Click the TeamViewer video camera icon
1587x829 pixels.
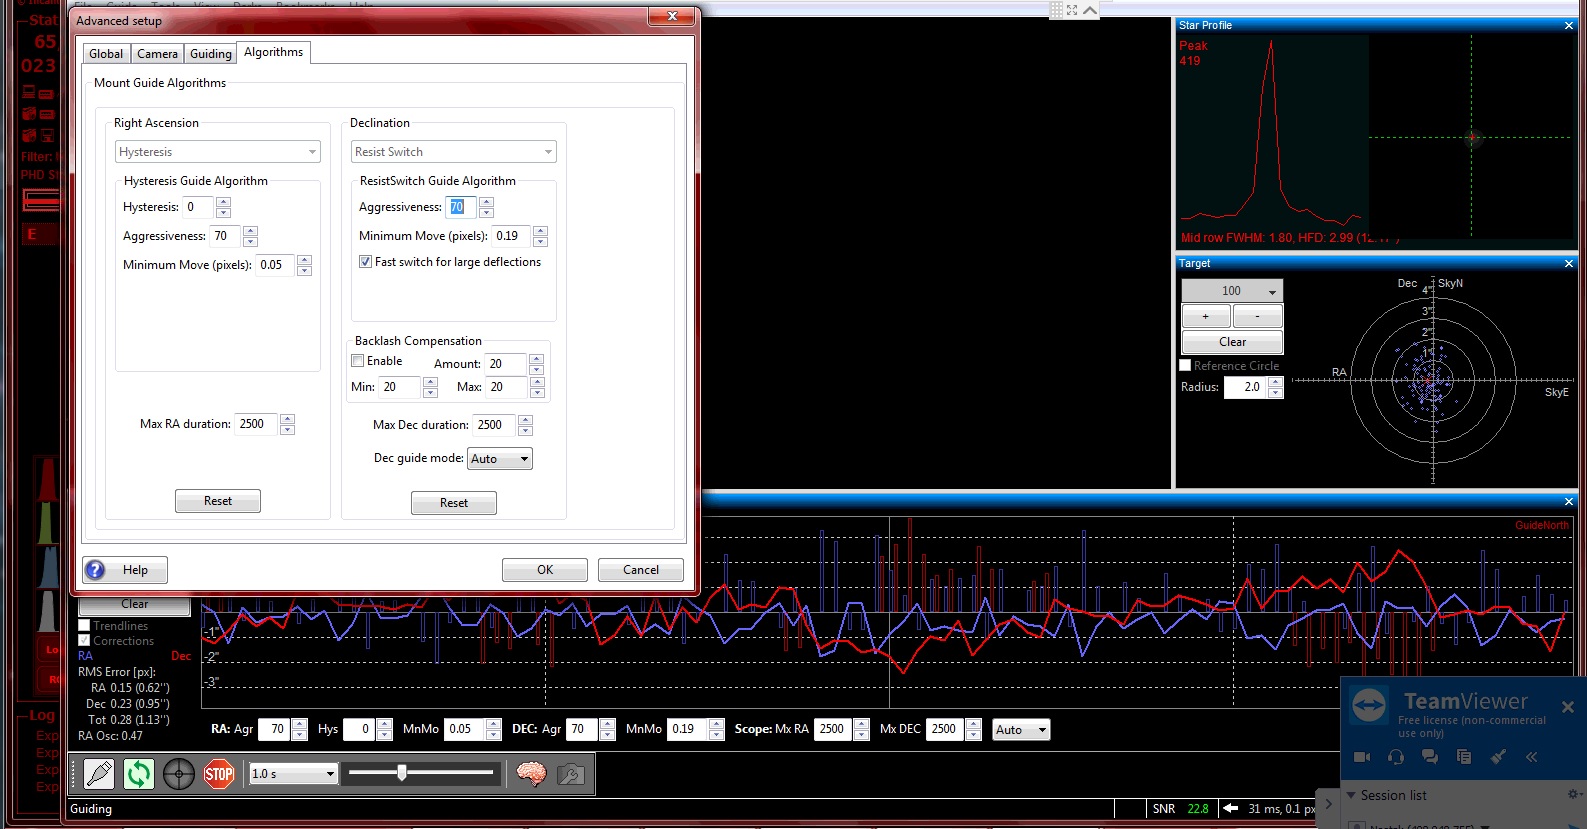[1362, 757]
